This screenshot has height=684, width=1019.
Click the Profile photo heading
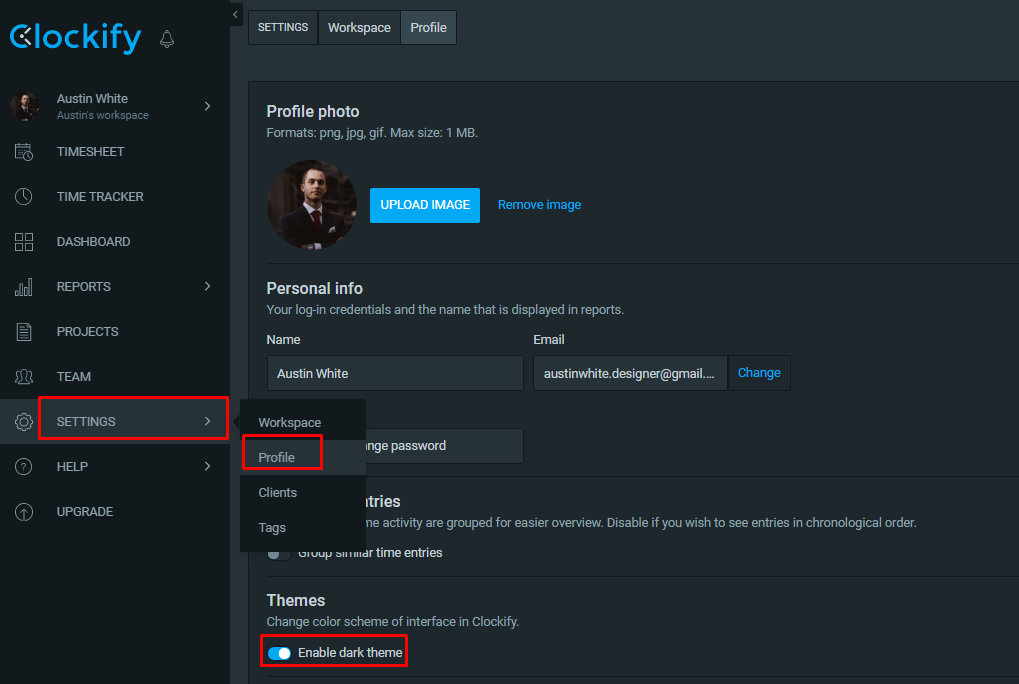[313, 112]
